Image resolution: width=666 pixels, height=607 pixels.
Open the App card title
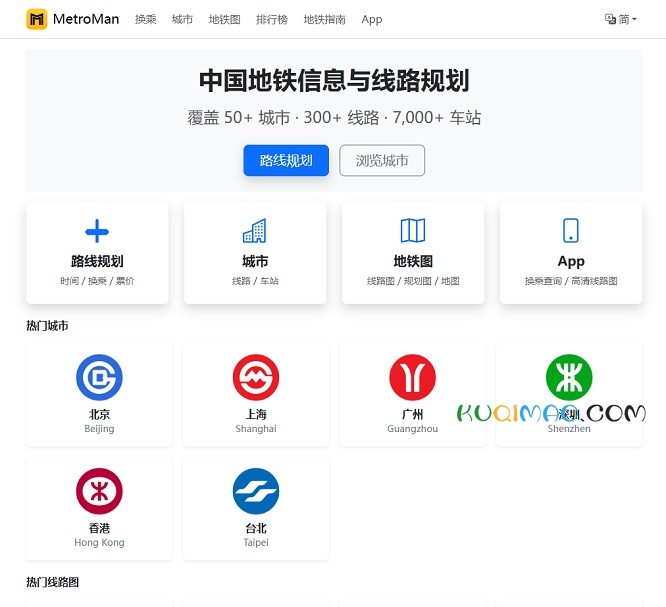coord(571,261)
